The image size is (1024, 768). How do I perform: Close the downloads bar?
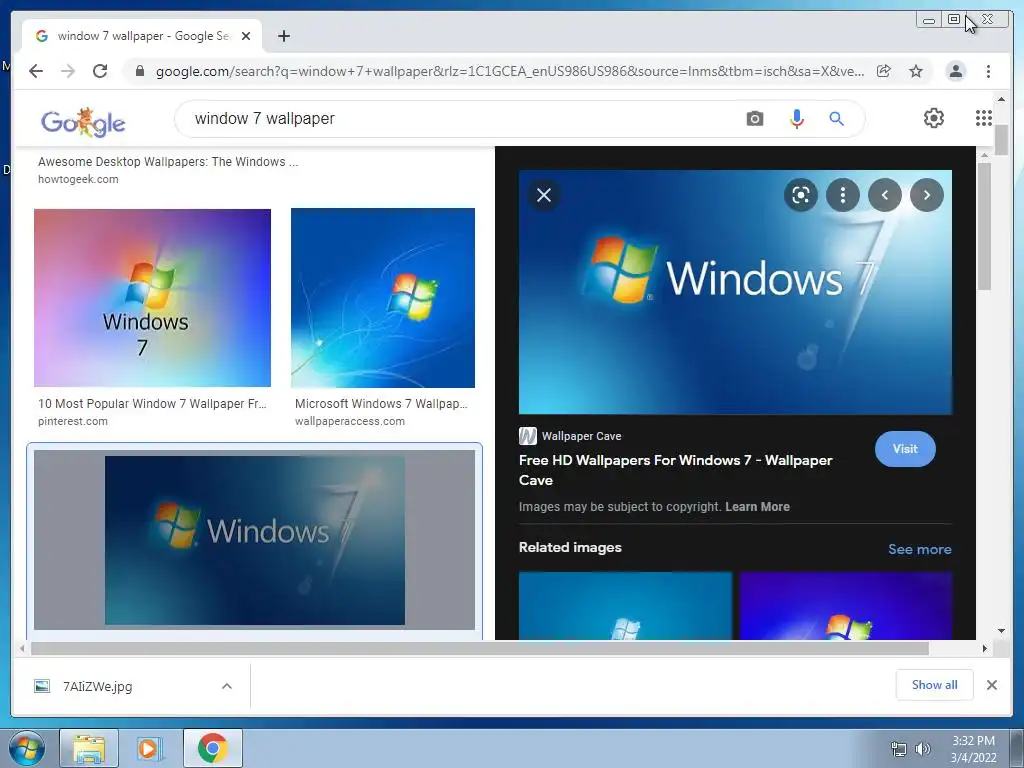click(991, 685)
